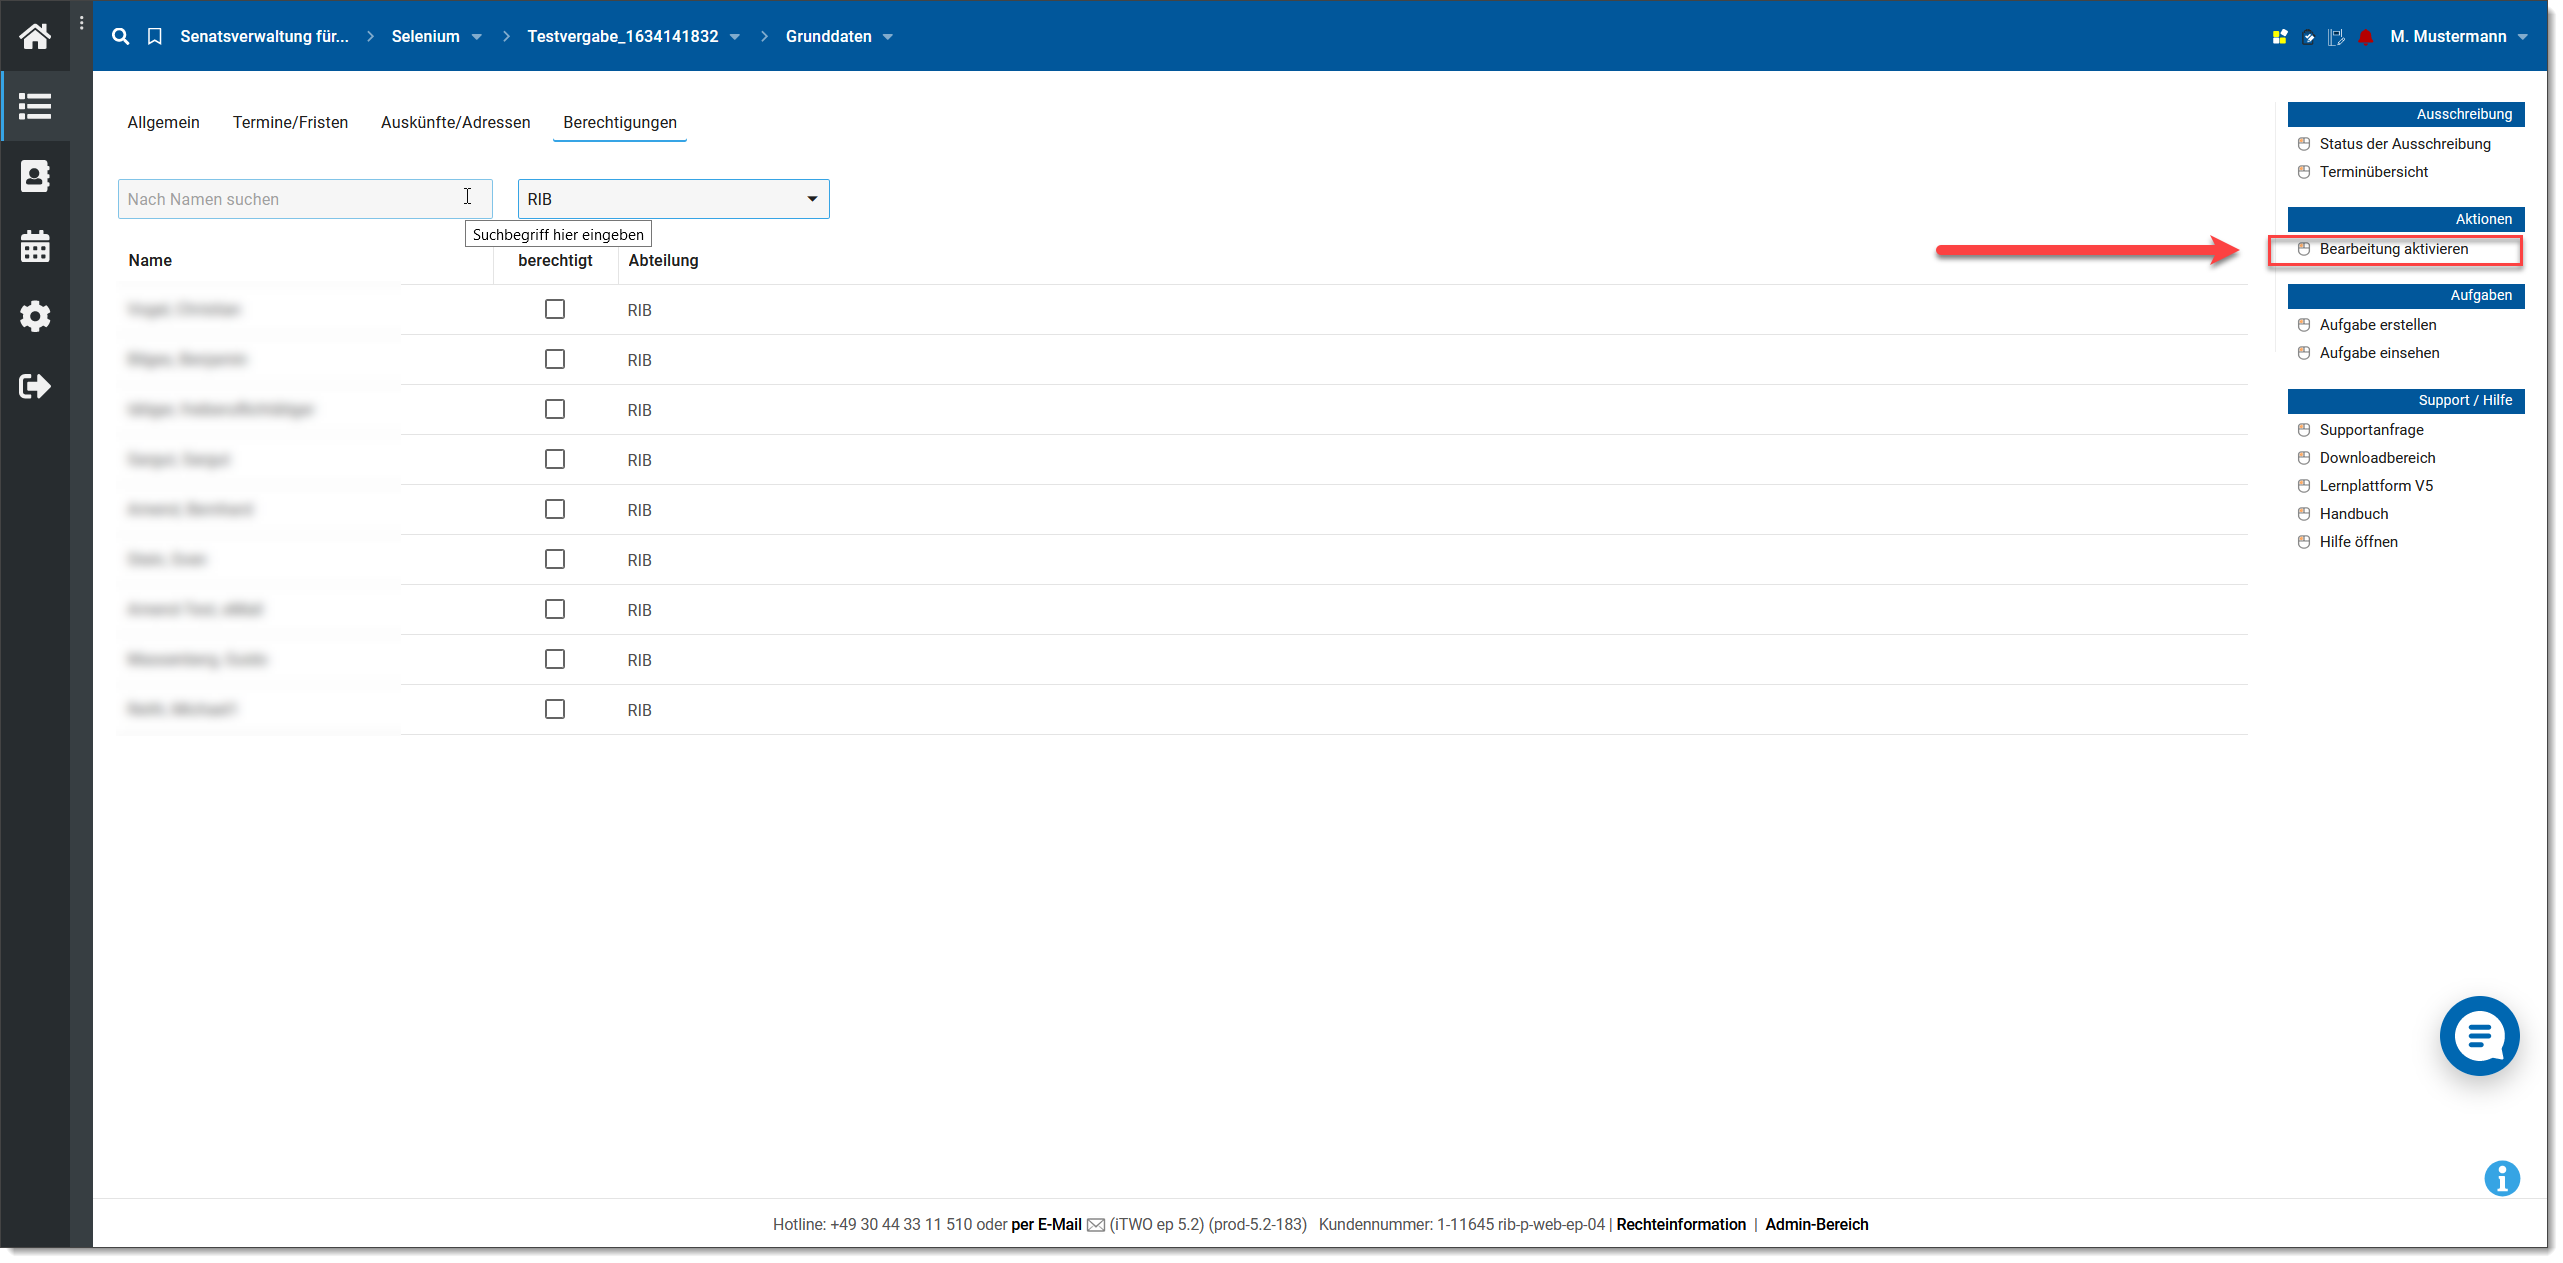Open Status der Ausschreibung
The width and height of the screenshot is (2563, 1263).
click(2404, 144)
